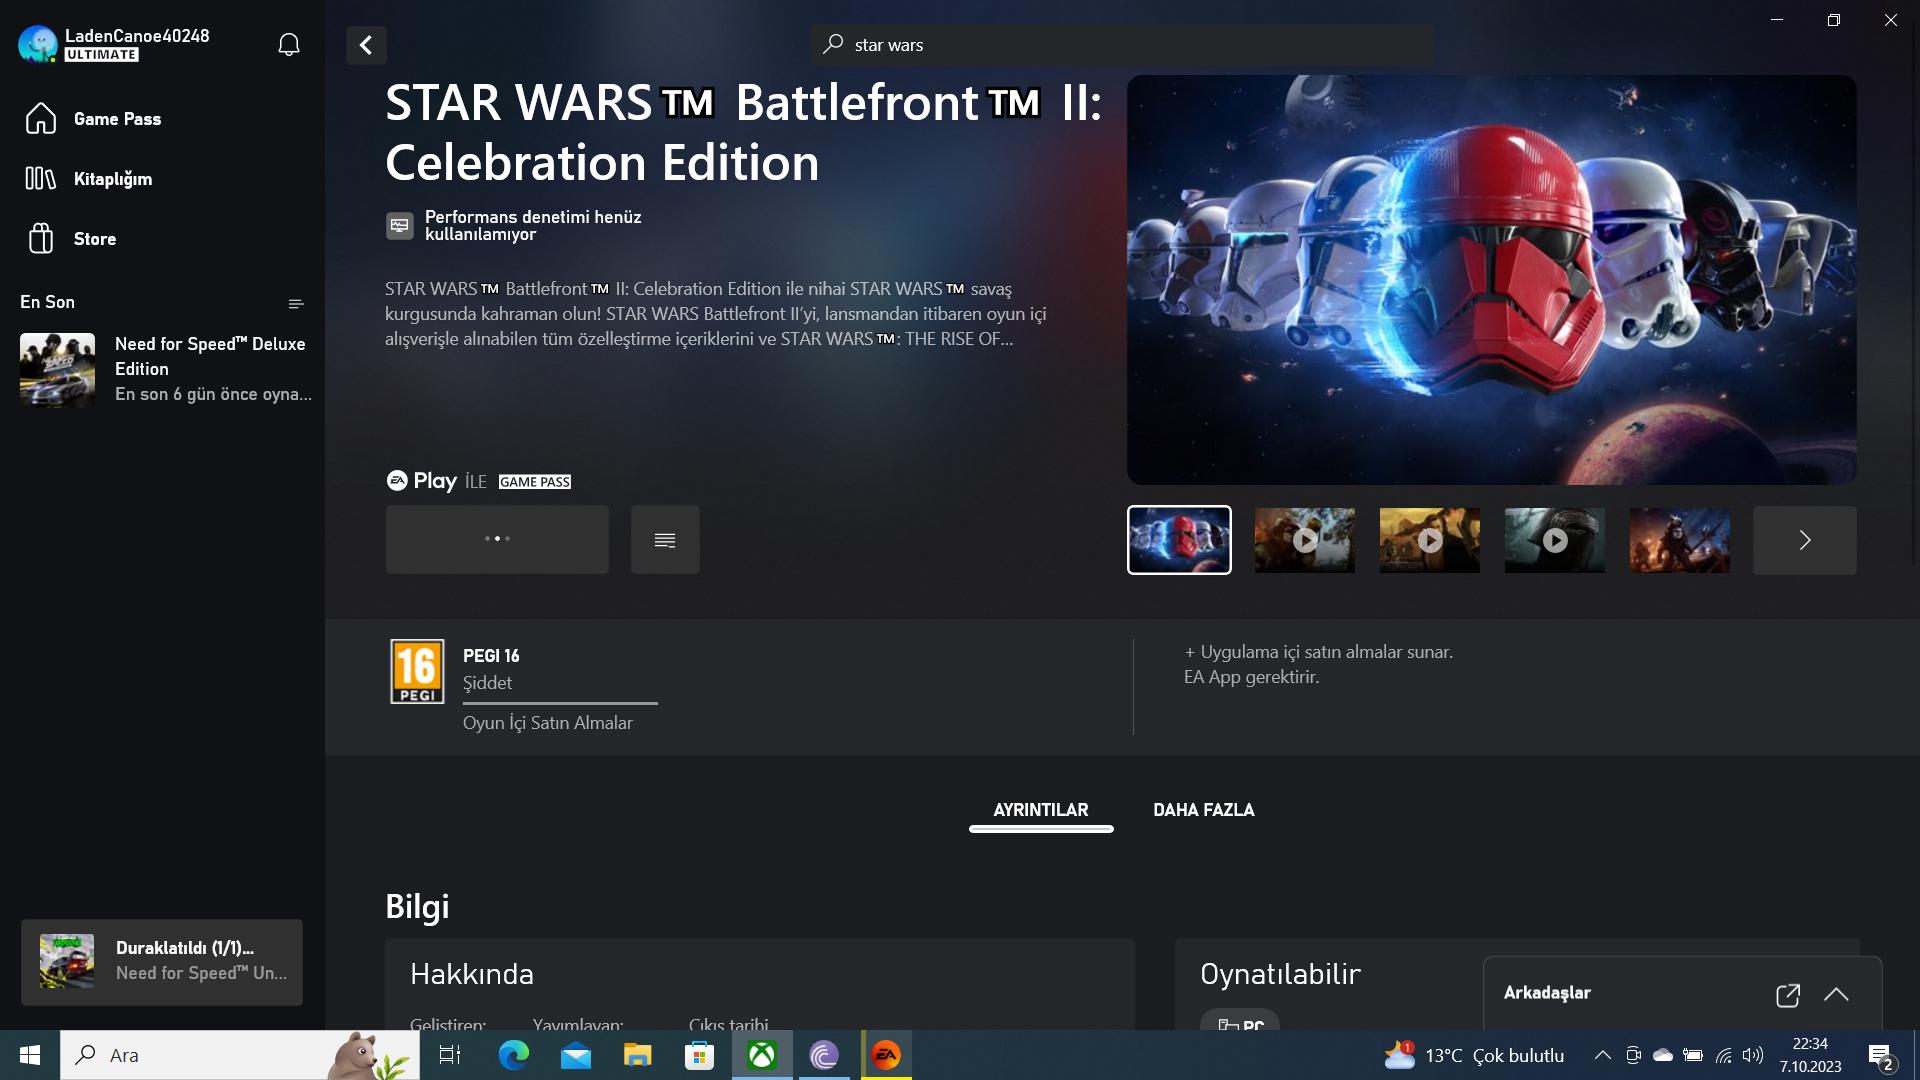Open Xbox notifications bell icon
Image resolution: width=1920 pixels, height=1080 pixels.
point(288,44)
